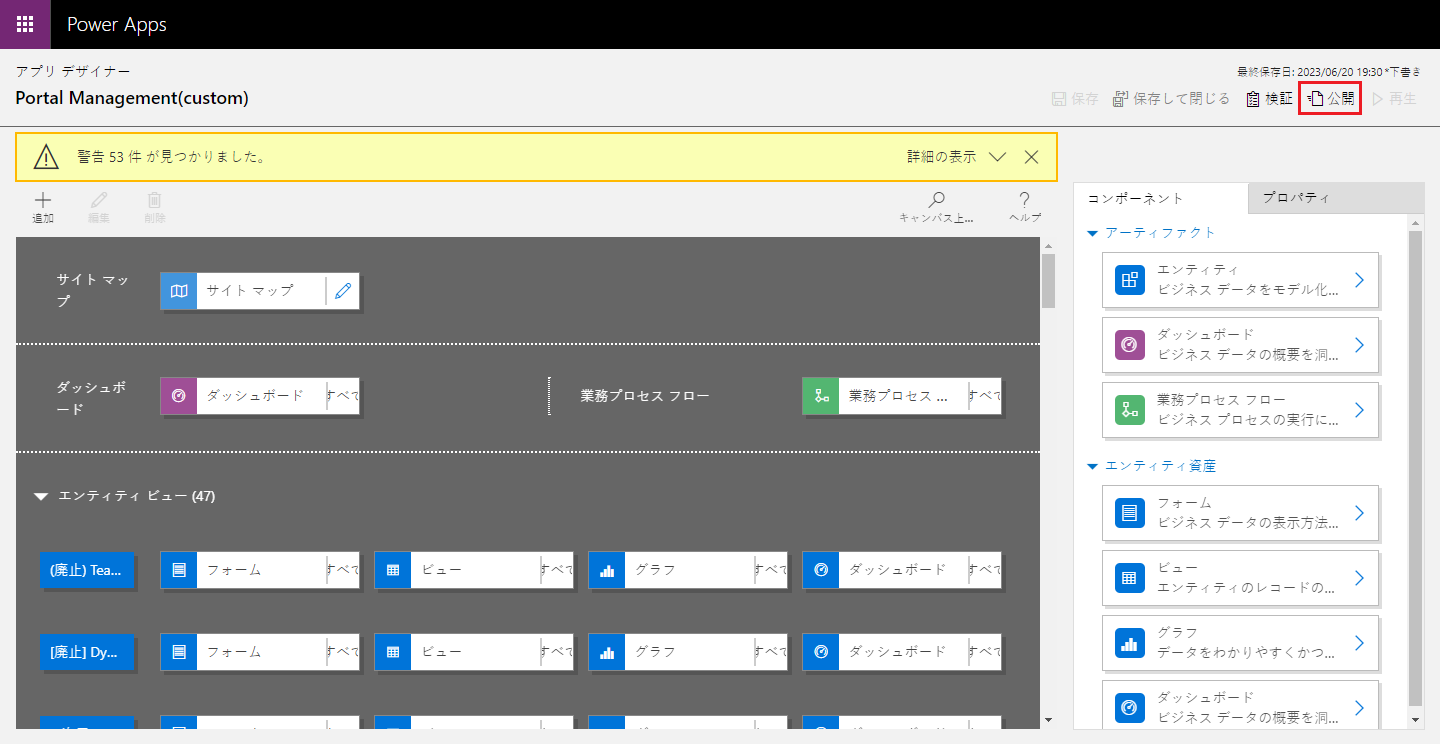
Task: Open グラフ component chevron
Action: pyautogui.click(x=1359, y=642)
